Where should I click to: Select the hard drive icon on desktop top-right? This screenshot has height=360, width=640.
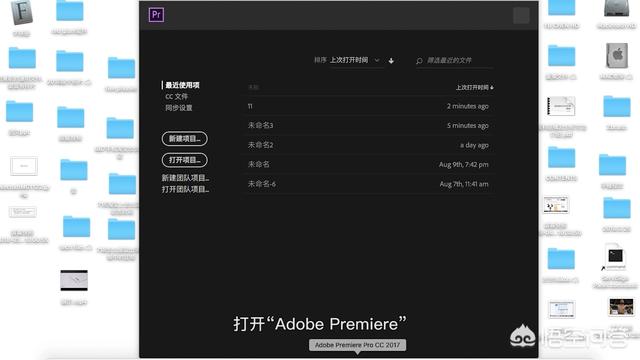pyautogui.click(x=616, y=9)
